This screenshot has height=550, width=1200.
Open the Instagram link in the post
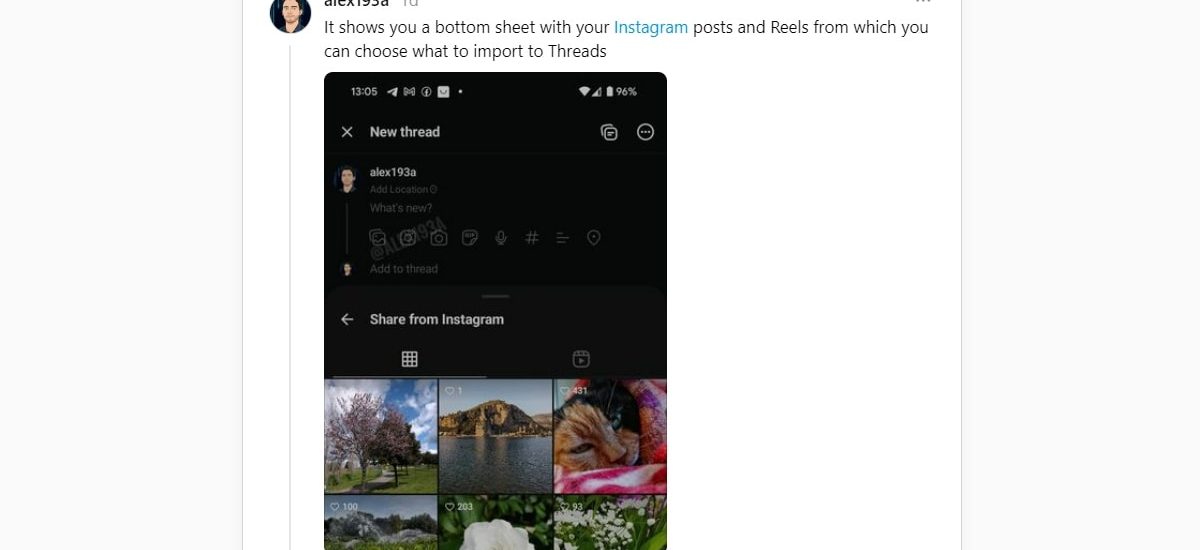(651, 27)
